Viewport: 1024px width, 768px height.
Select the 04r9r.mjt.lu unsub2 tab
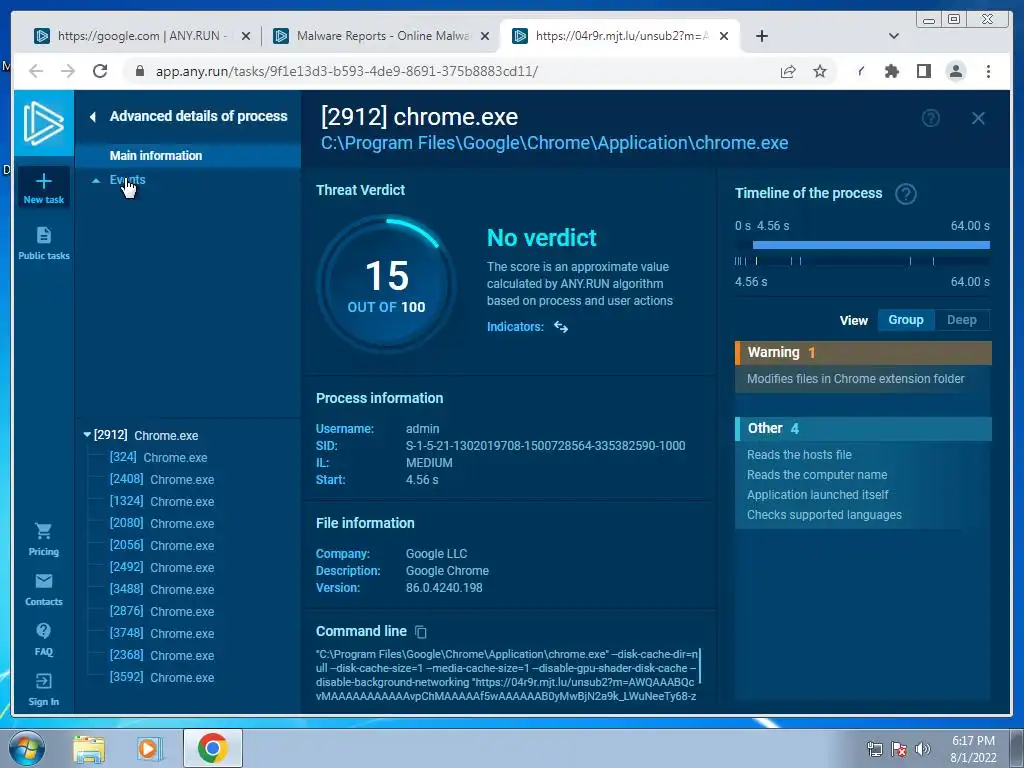coord(620,36)
